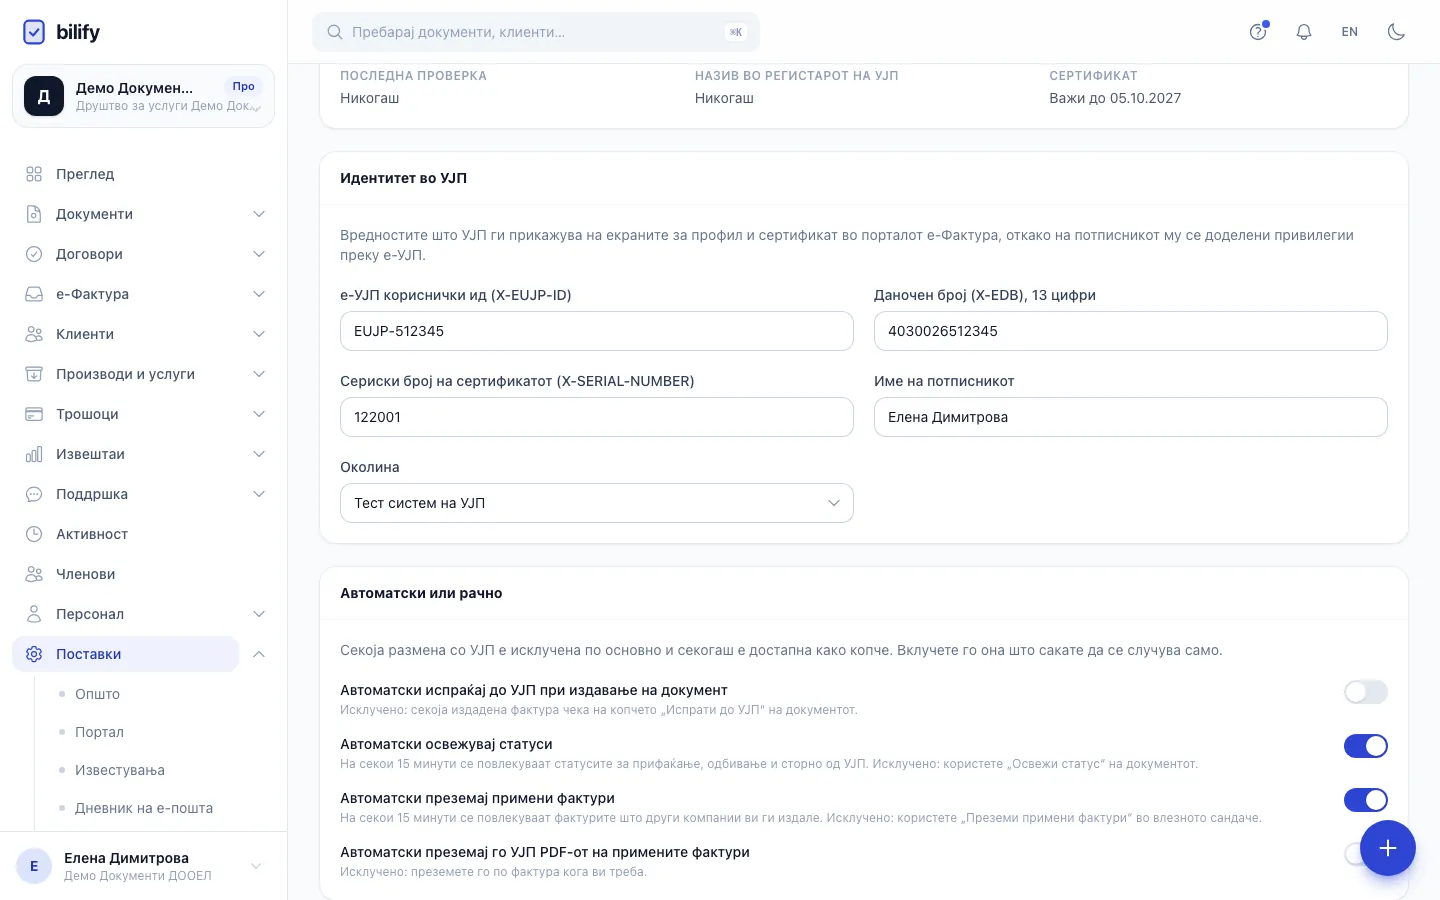Open Известувања settings submenu
The height and width of the screenshot is (900, 1440).
(x=120, y=770)
